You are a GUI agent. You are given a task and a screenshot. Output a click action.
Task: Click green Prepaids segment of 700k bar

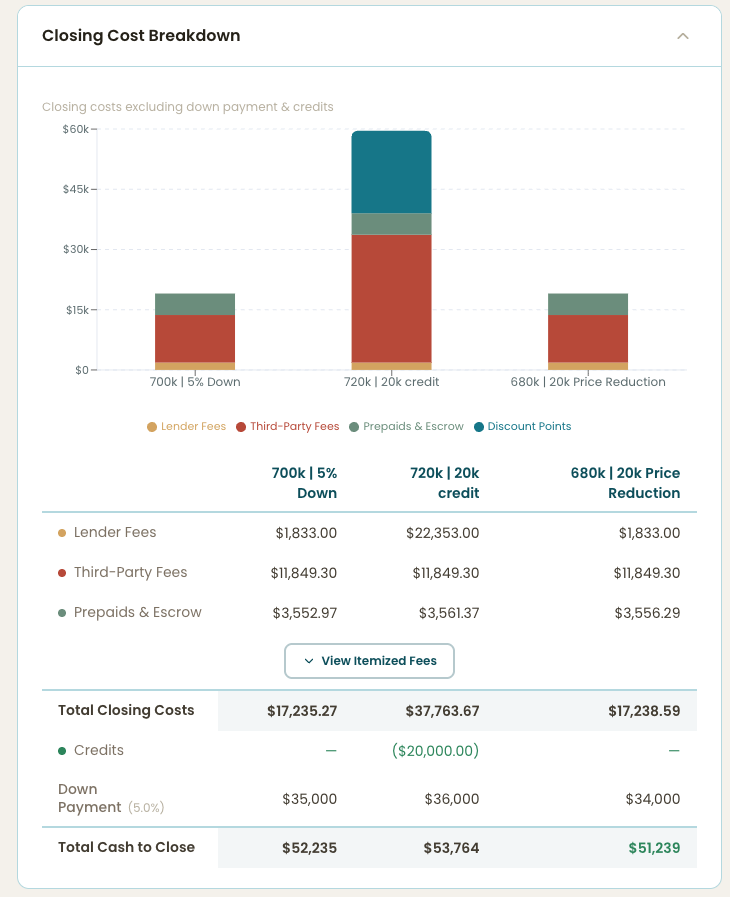click(195, 304)
